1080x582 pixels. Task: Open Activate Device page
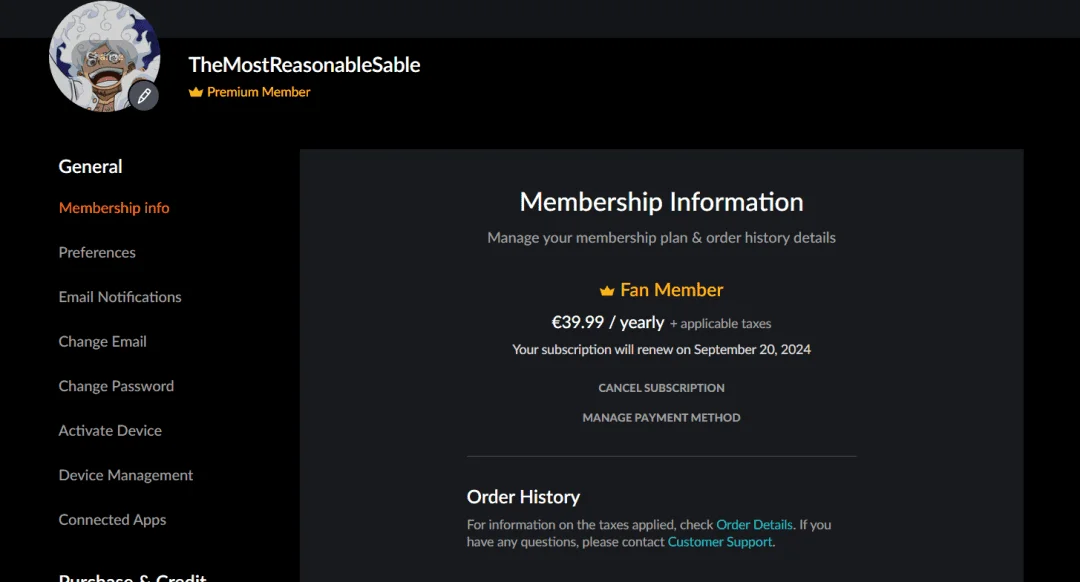click(110, 430)
